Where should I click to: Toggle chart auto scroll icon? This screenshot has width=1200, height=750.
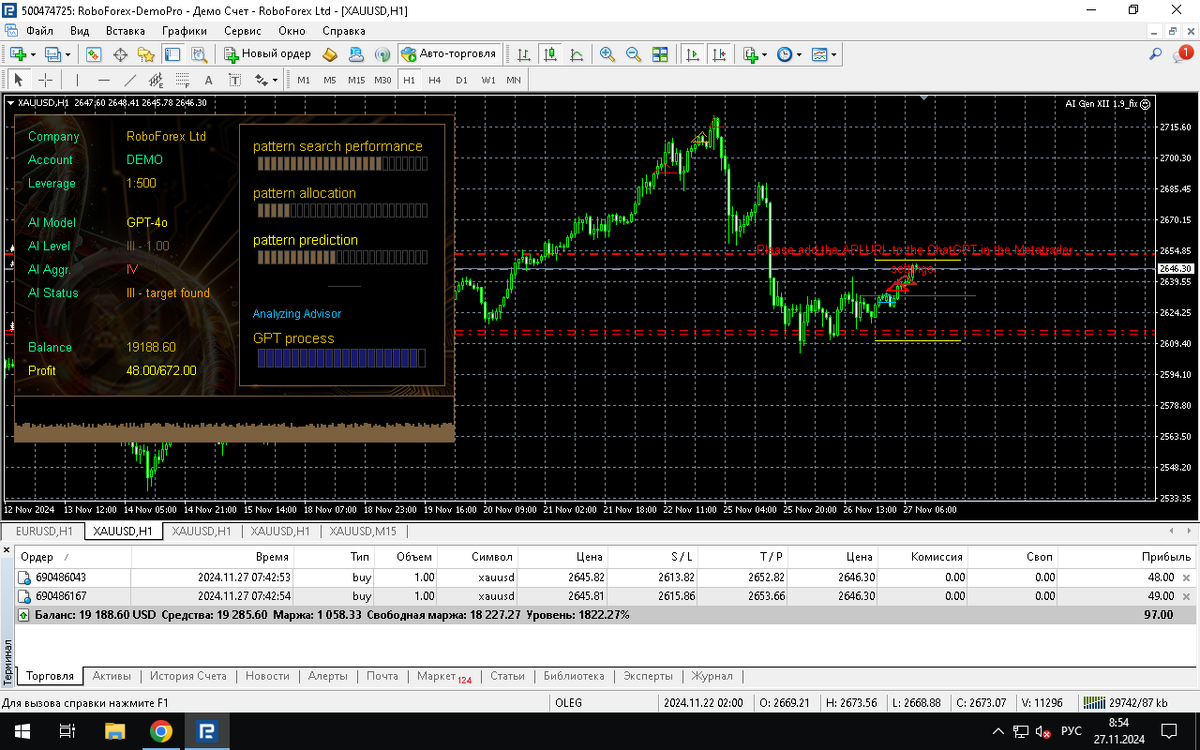[692, 54]
